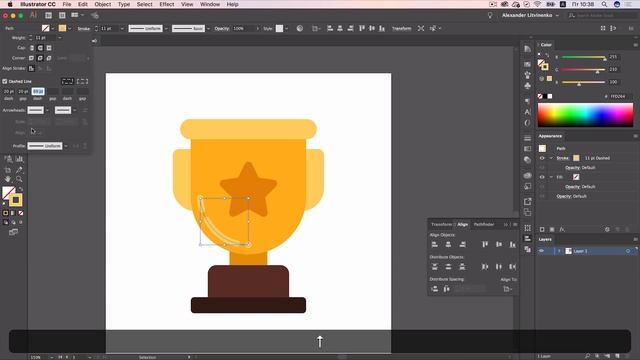Click the hex color value field
This screenshot has width=640, height=360.
[x=620, y=96]
